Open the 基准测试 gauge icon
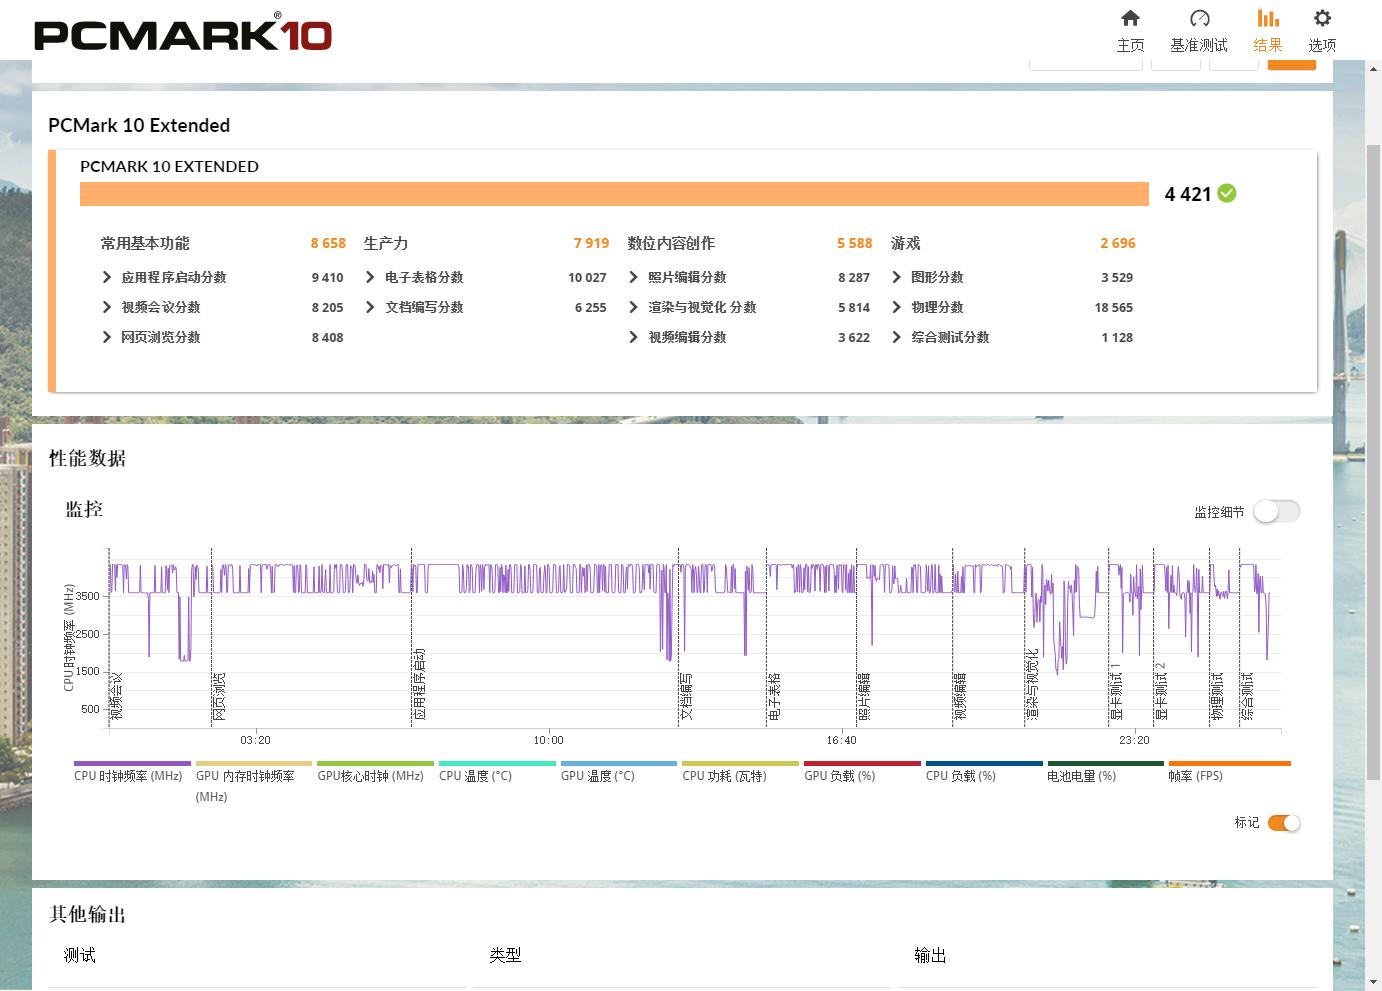1382x991 pixels. (1199, 18)
